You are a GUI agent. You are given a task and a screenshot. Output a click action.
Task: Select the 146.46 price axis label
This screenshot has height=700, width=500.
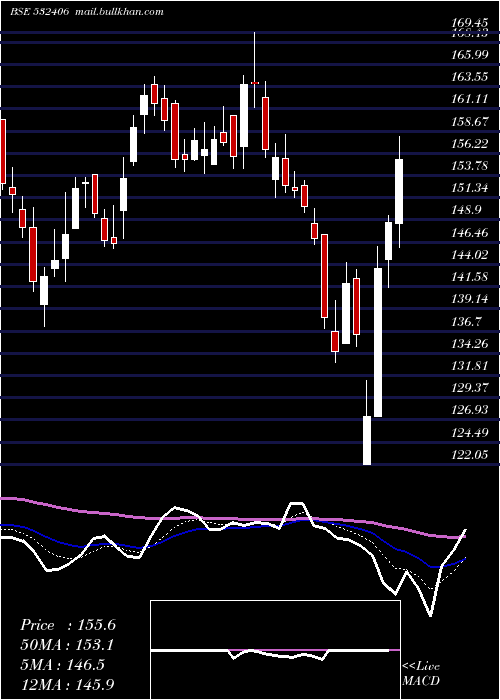tap(469, 232)
